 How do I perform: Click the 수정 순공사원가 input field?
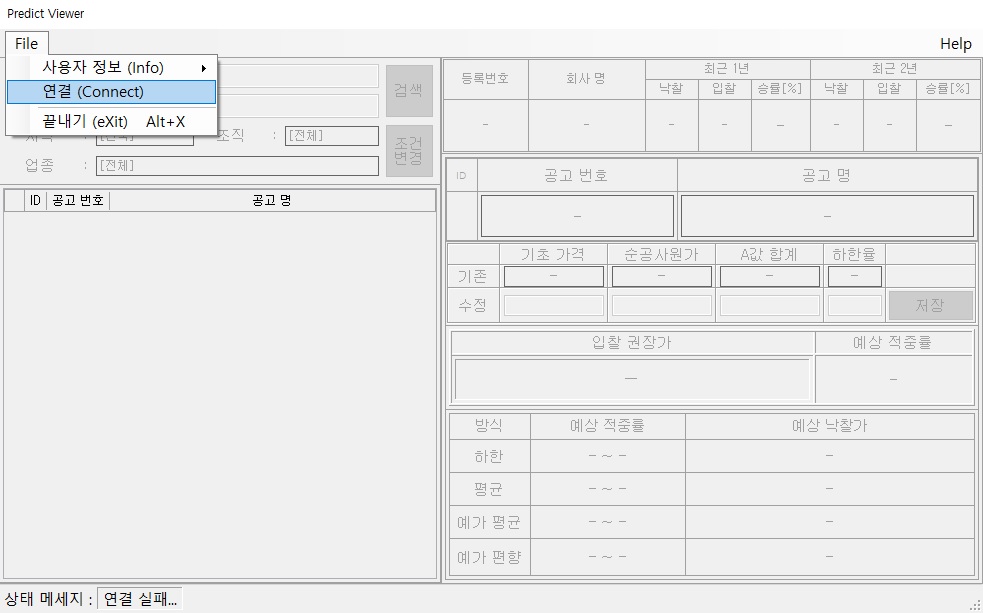(x=661, y=306)
